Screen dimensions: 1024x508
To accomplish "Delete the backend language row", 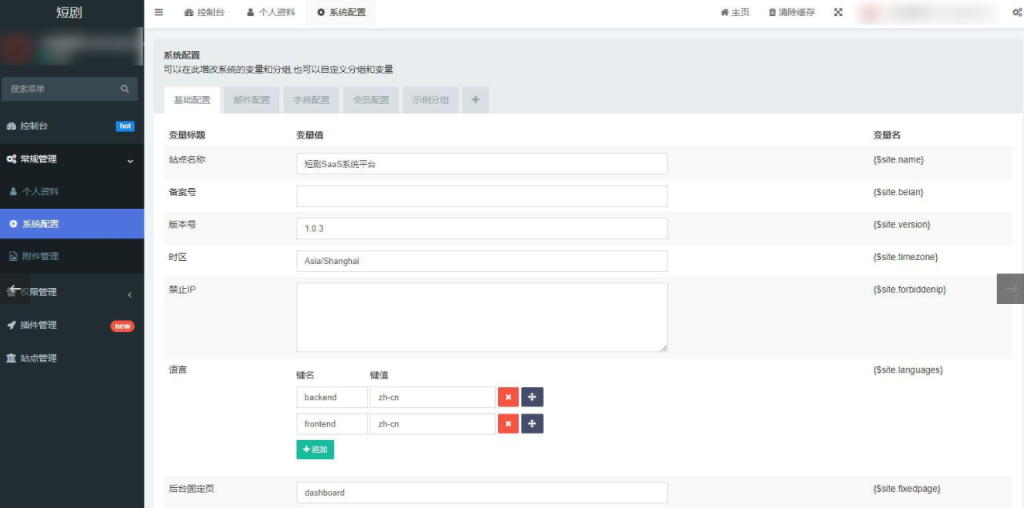I will click(x=508, y=397).
